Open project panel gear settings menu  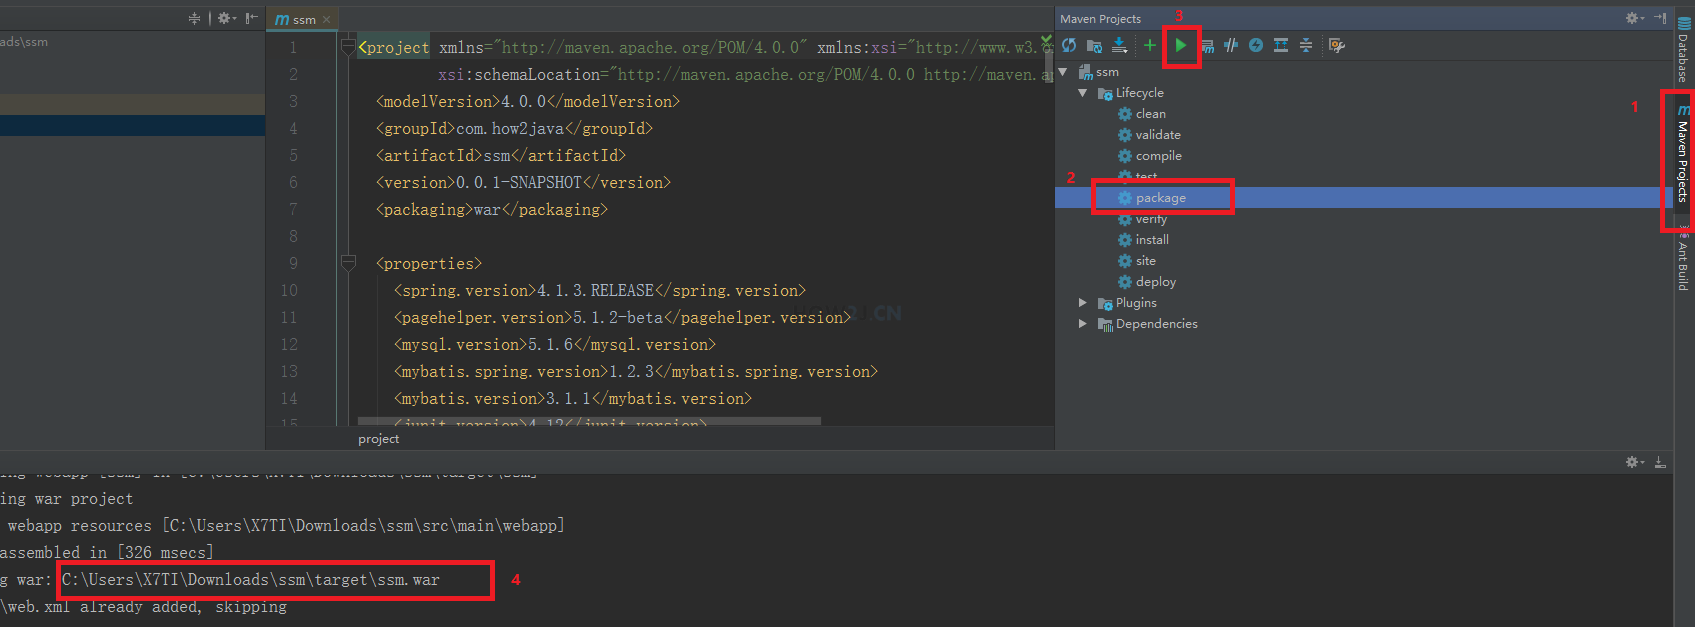[227, 18]
